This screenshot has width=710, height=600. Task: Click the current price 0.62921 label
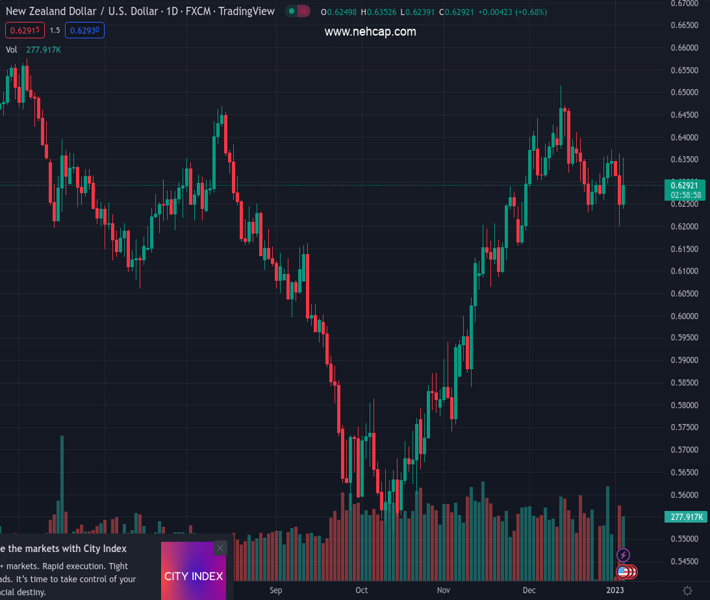click(x=685, y=185)
